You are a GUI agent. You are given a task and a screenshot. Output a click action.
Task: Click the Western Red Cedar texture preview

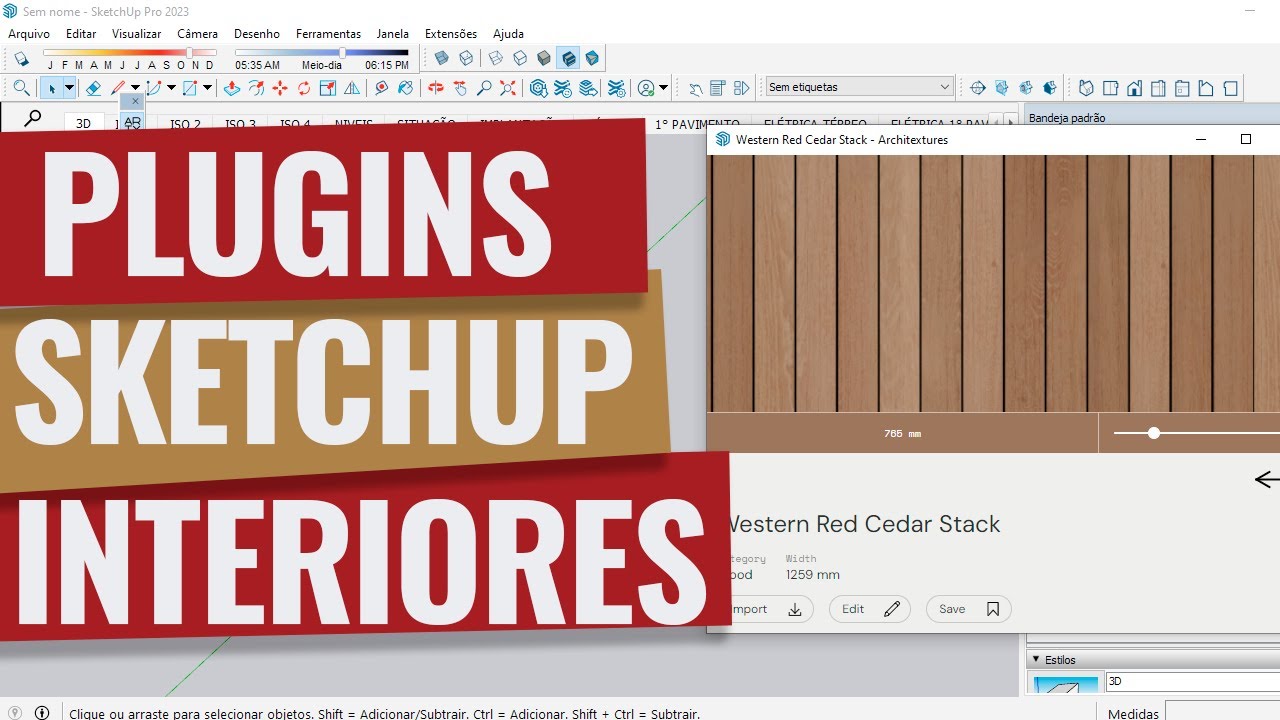pos(994,283)
